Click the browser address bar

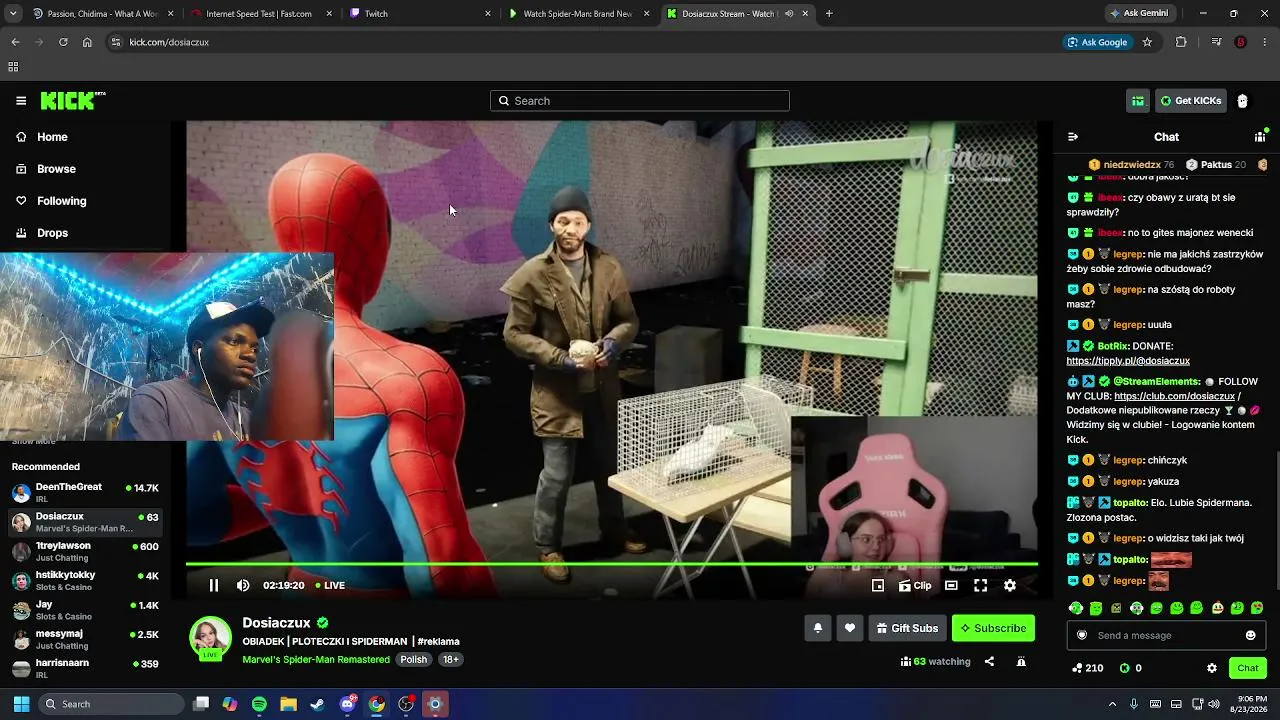(x=580, y=42)
